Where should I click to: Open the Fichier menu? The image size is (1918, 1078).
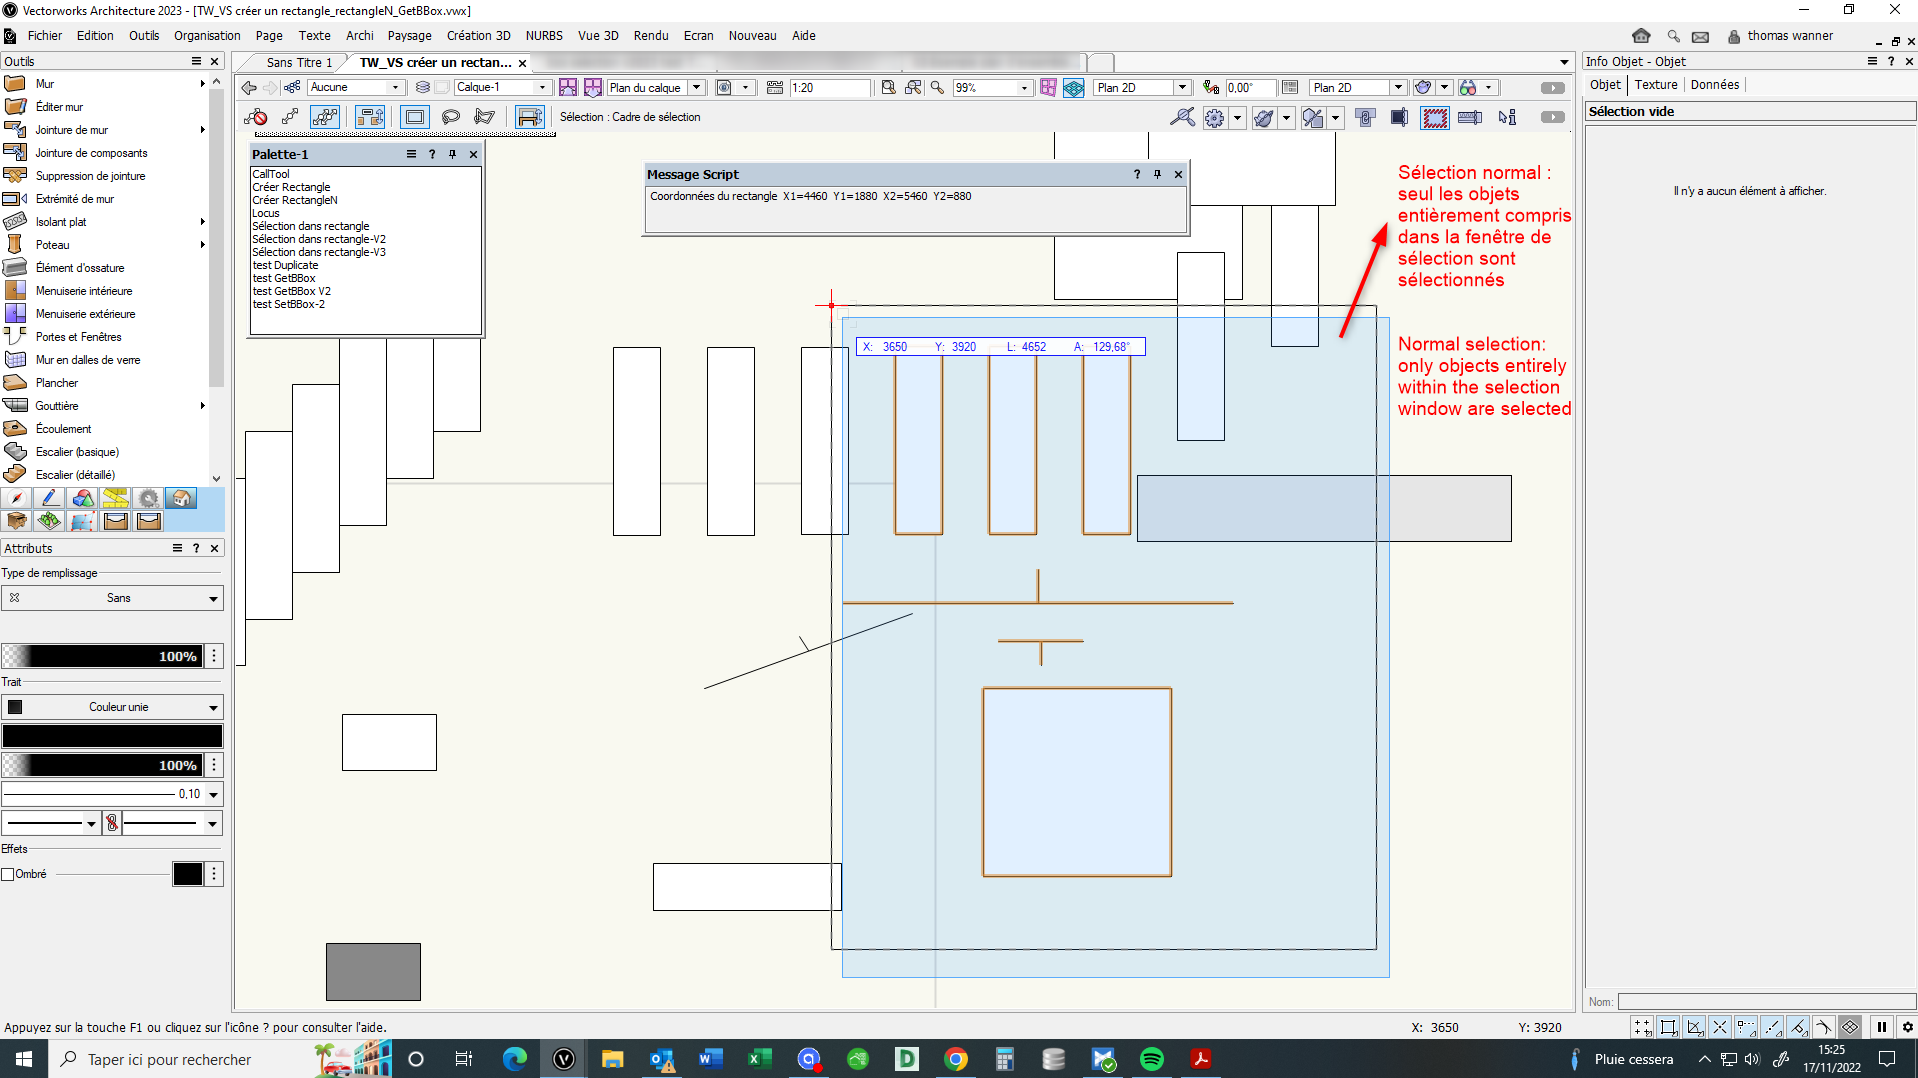click(x=45, y=36)
